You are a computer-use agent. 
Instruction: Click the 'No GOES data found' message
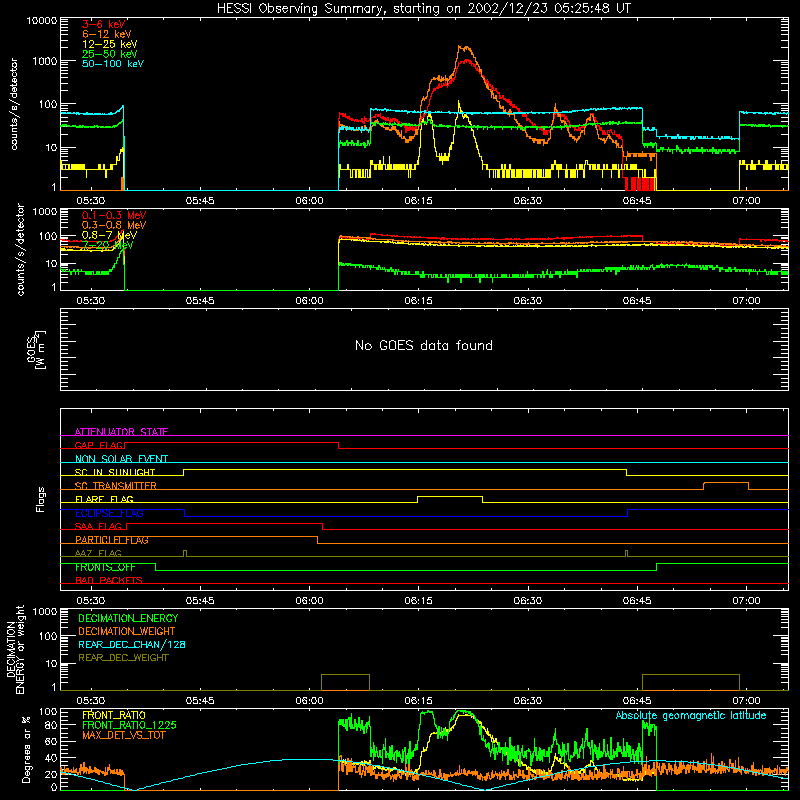coord(424,345)
